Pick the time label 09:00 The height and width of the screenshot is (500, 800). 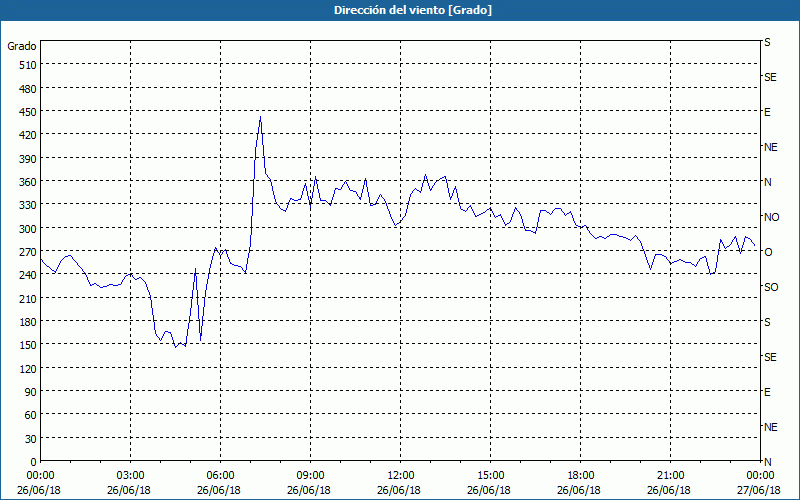[310, 476]
